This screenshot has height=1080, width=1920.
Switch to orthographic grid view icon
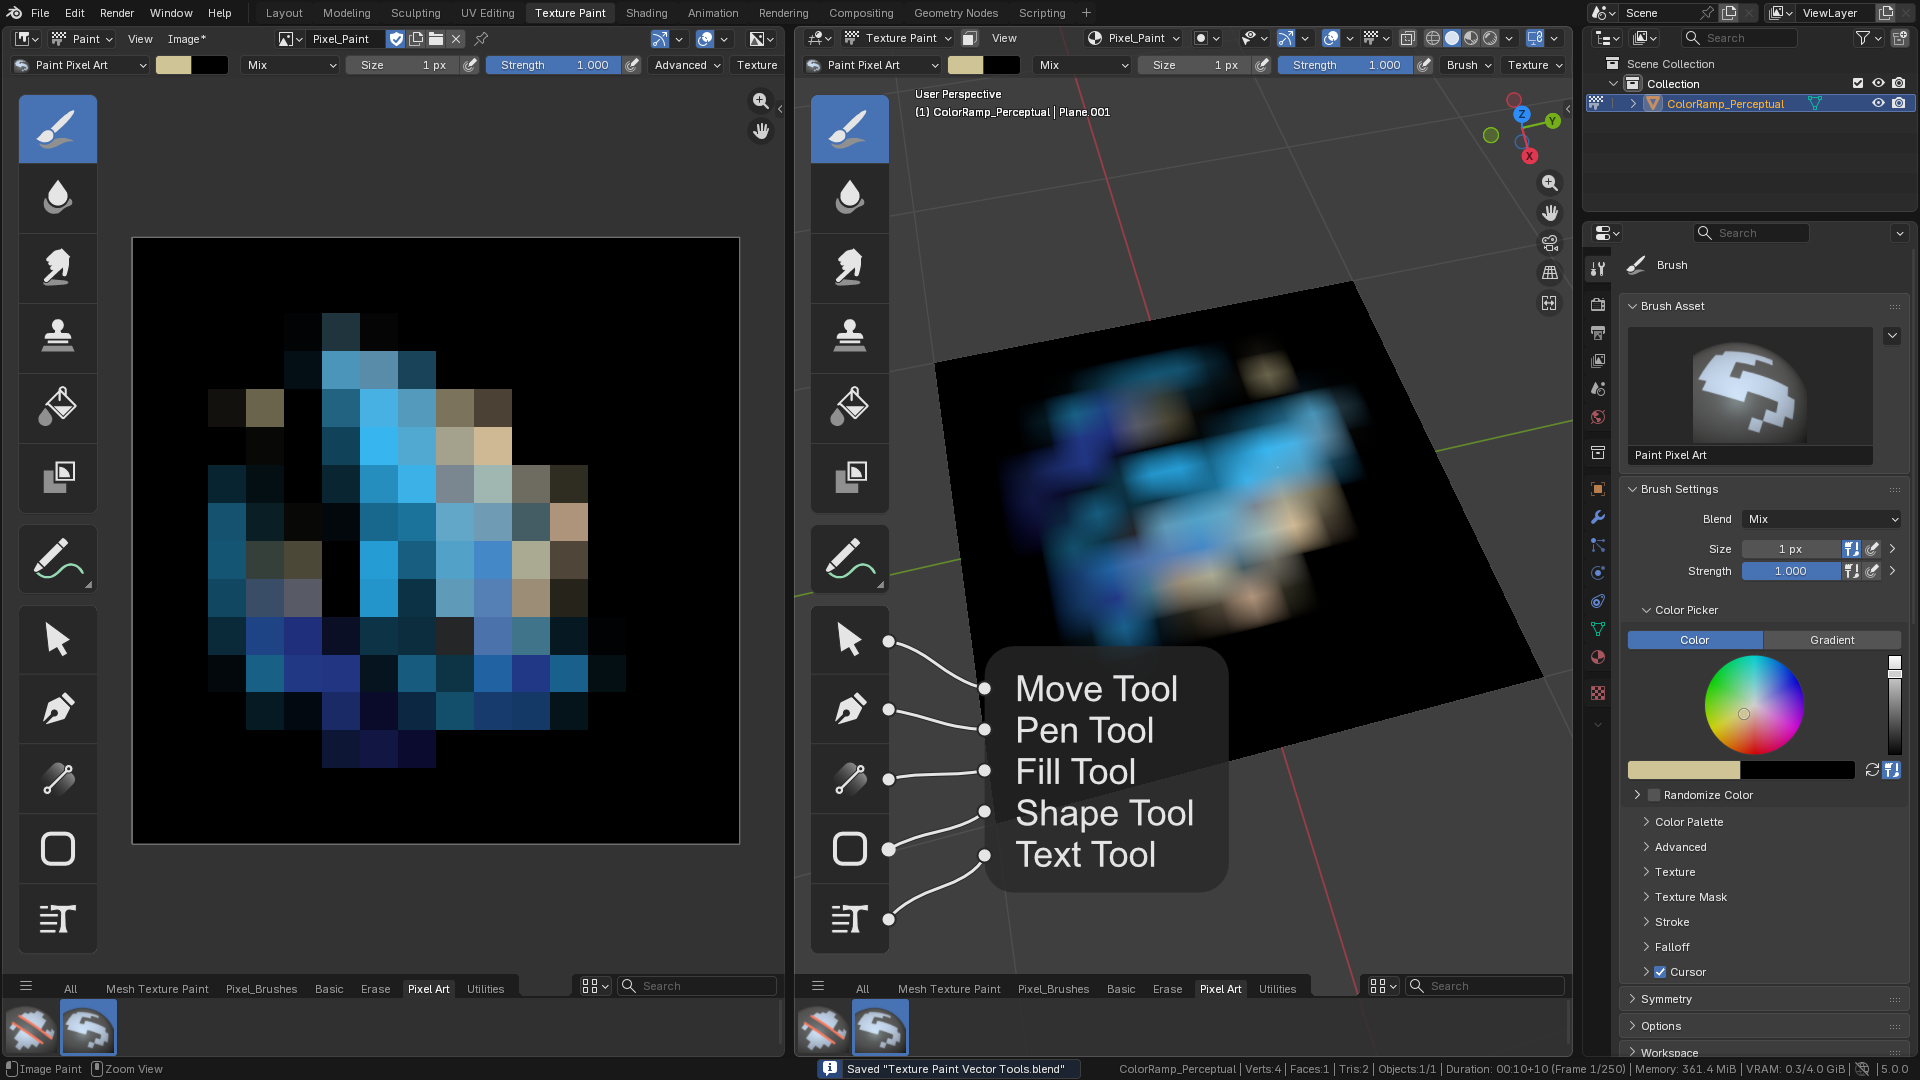[x=1549, y=273]
